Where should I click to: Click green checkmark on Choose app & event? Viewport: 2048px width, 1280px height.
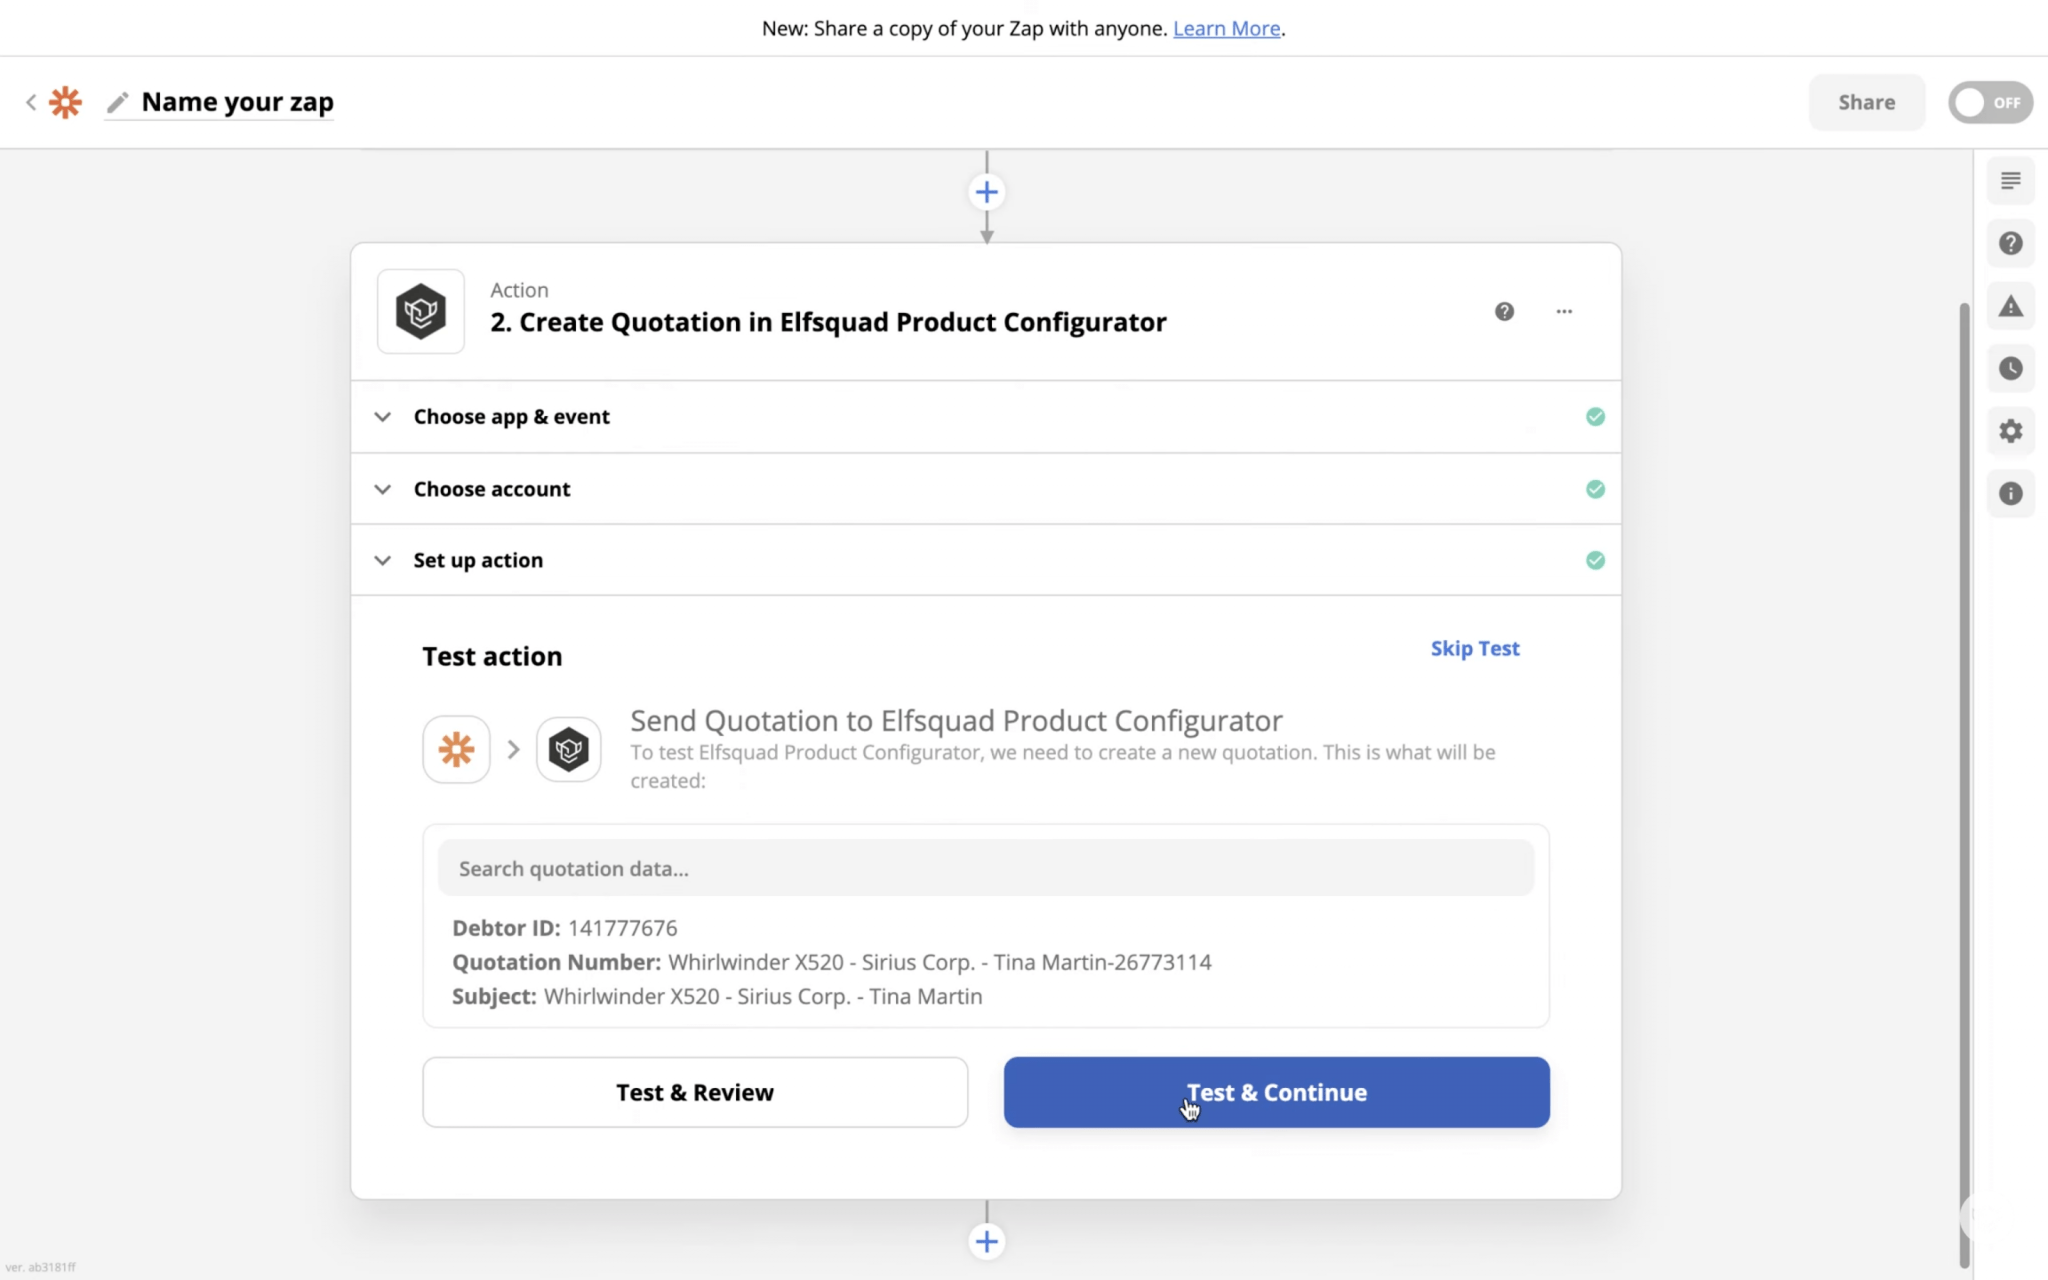pyautogui.click(x=1595, y=416)
